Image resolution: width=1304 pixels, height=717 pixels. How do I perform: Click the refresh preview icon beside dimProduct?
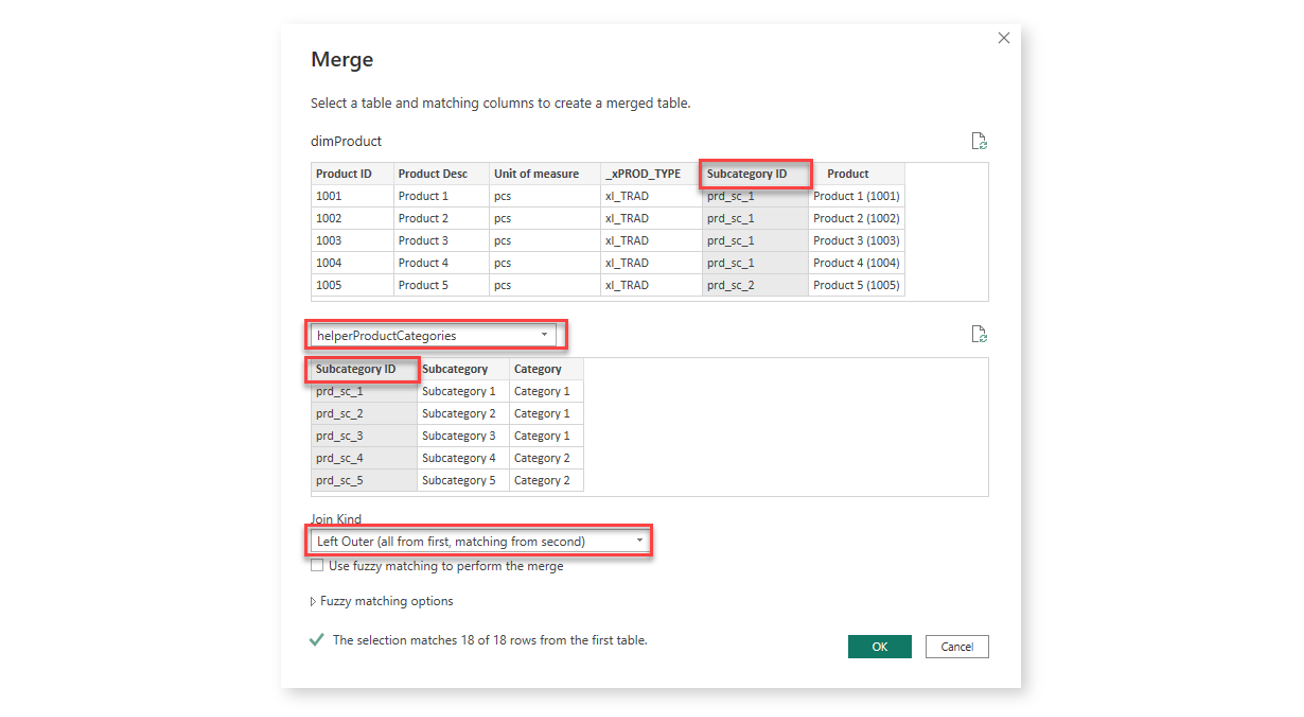pos(979,141)
